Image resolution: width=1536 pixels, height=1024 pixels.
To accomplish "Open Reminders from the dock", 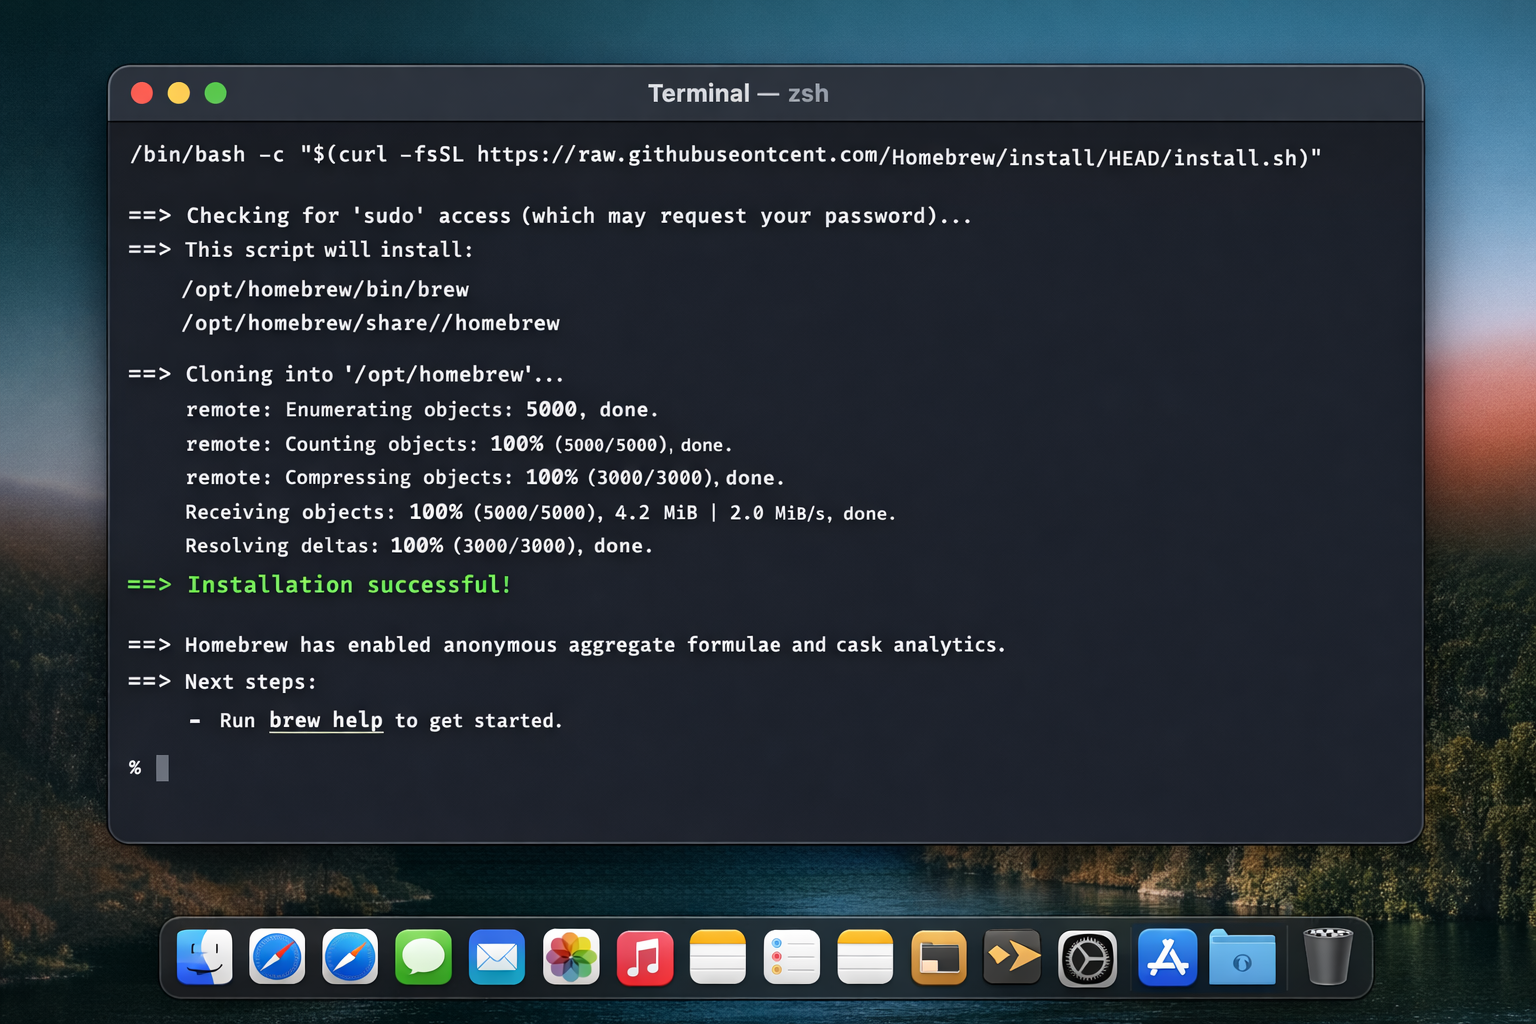I will point(791,957).
